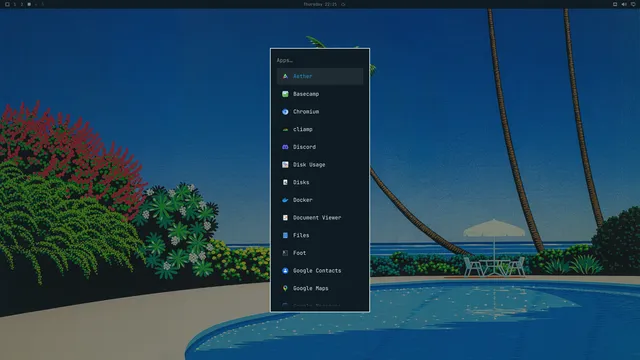Image resolution: width=640 pixels, height=360 pixels.
Task: Open Discord via its purple icon
Action: pyautogui.click(x=285, y=147)
